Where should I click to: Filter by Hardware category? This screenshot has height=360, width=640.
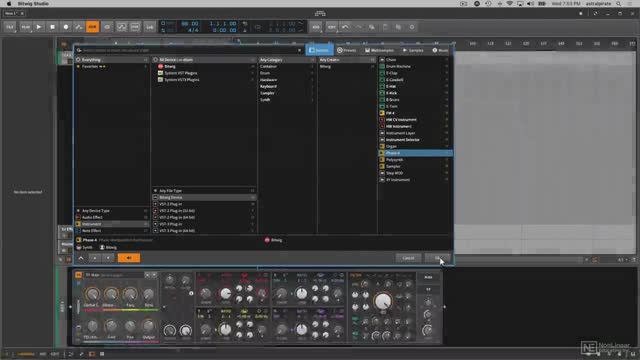click(x=287, y=80)
